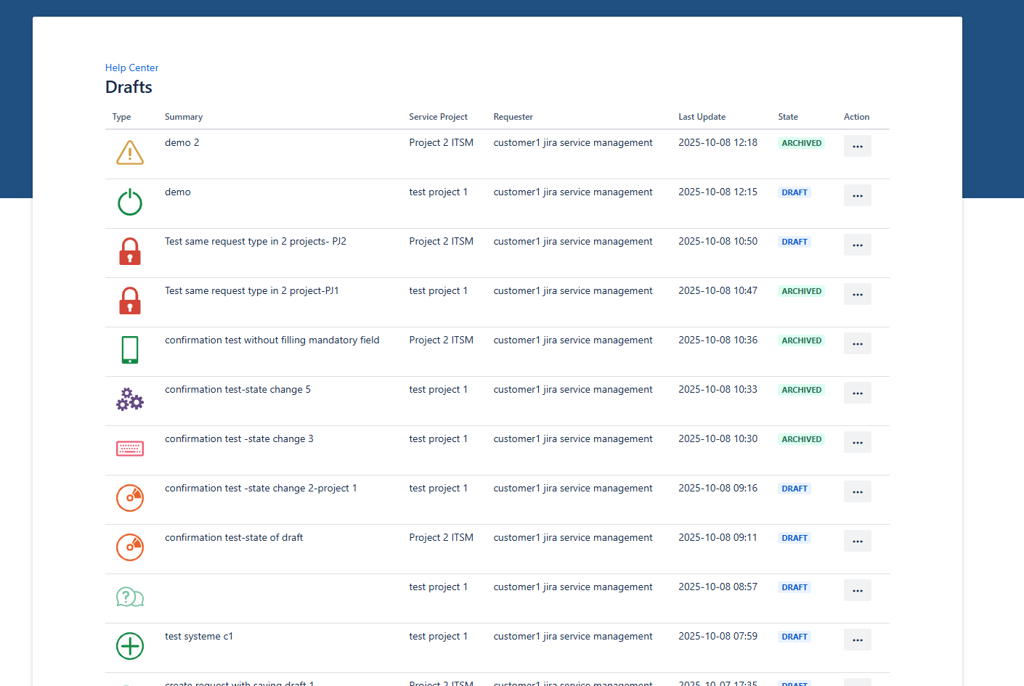Click the power icon beside the demo draft

click(x=129, y=202)
